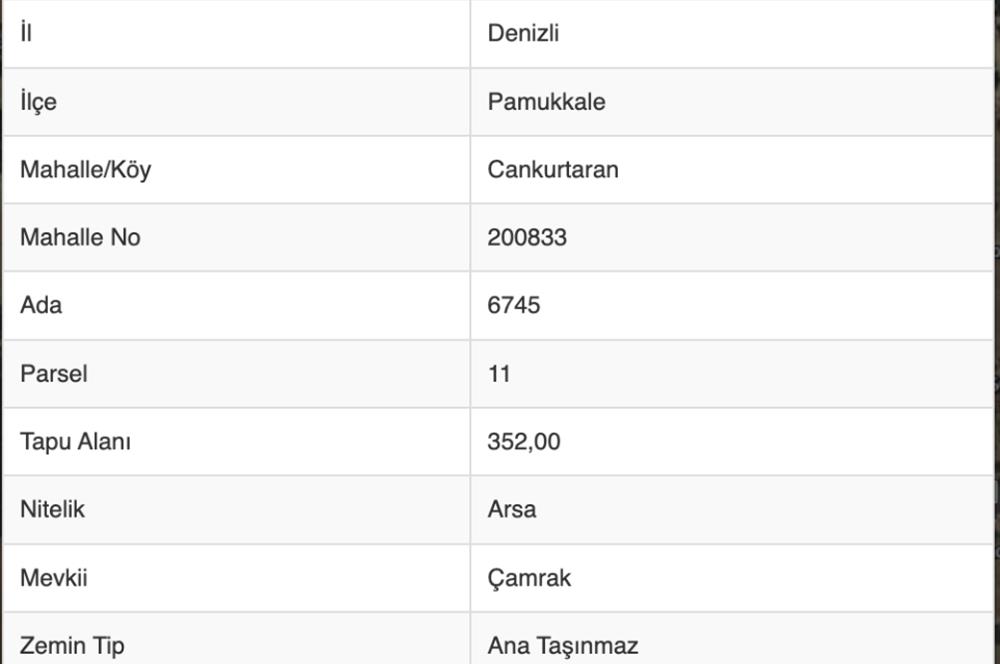Image resolution: width=1000 pixels, height=664 pixels.
Task: Select the Cankurtaran value
Action: coord(553,170)
